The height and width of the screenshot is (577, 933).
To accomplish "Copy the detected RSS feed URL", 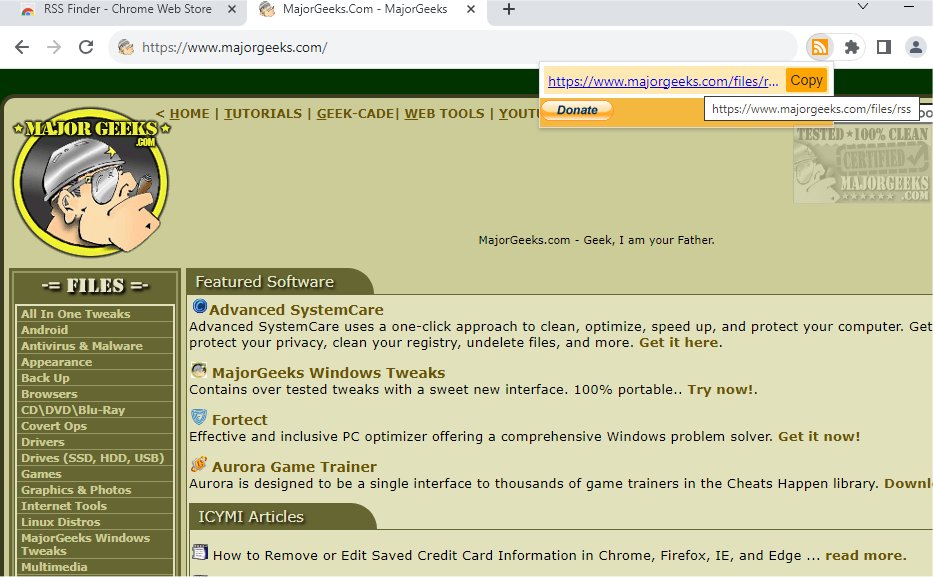I will pyautogui.click(x=806, y=80).
